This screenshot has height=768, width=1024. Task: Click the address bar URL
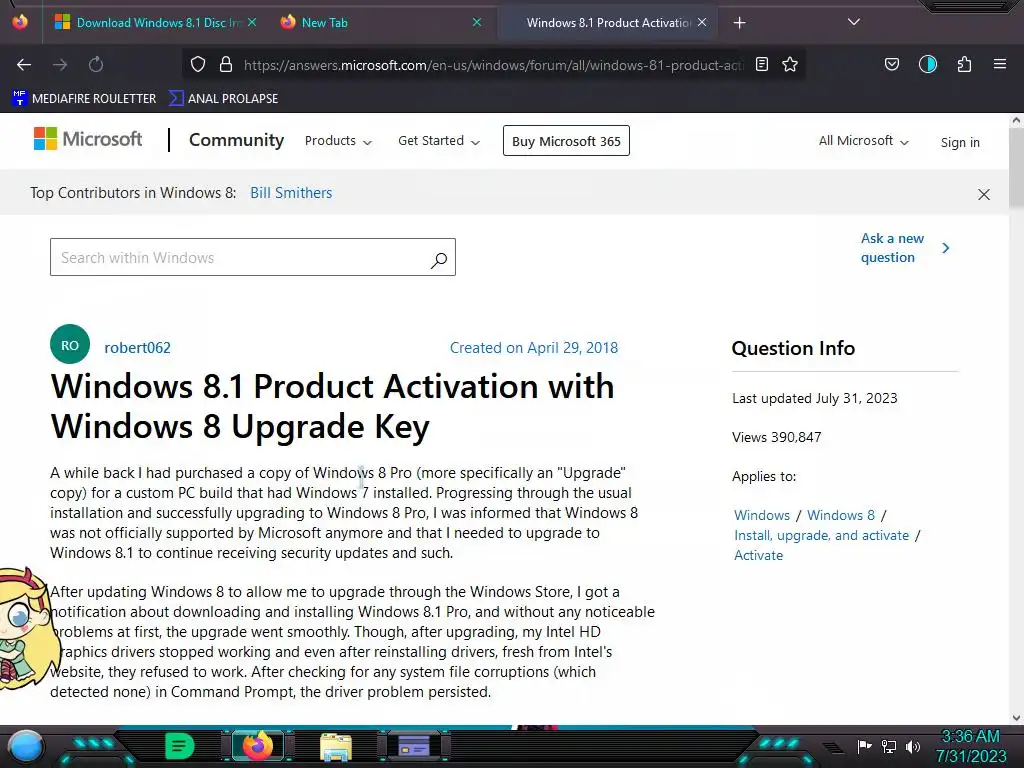[492, 65]
